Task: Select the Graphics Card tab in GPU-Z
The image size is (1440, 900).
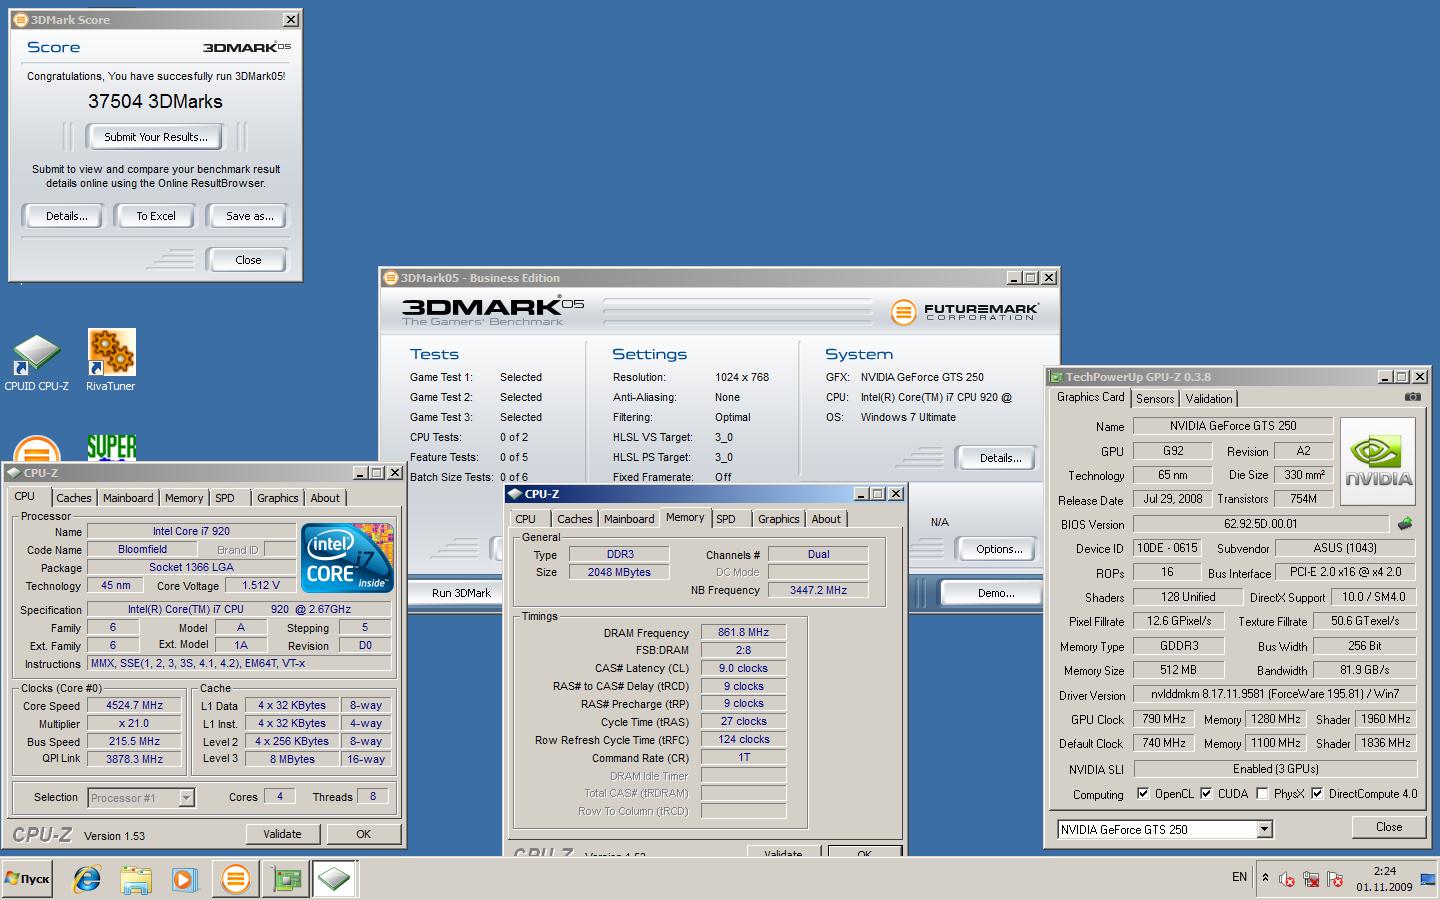Action: (x=1090, y=397)
